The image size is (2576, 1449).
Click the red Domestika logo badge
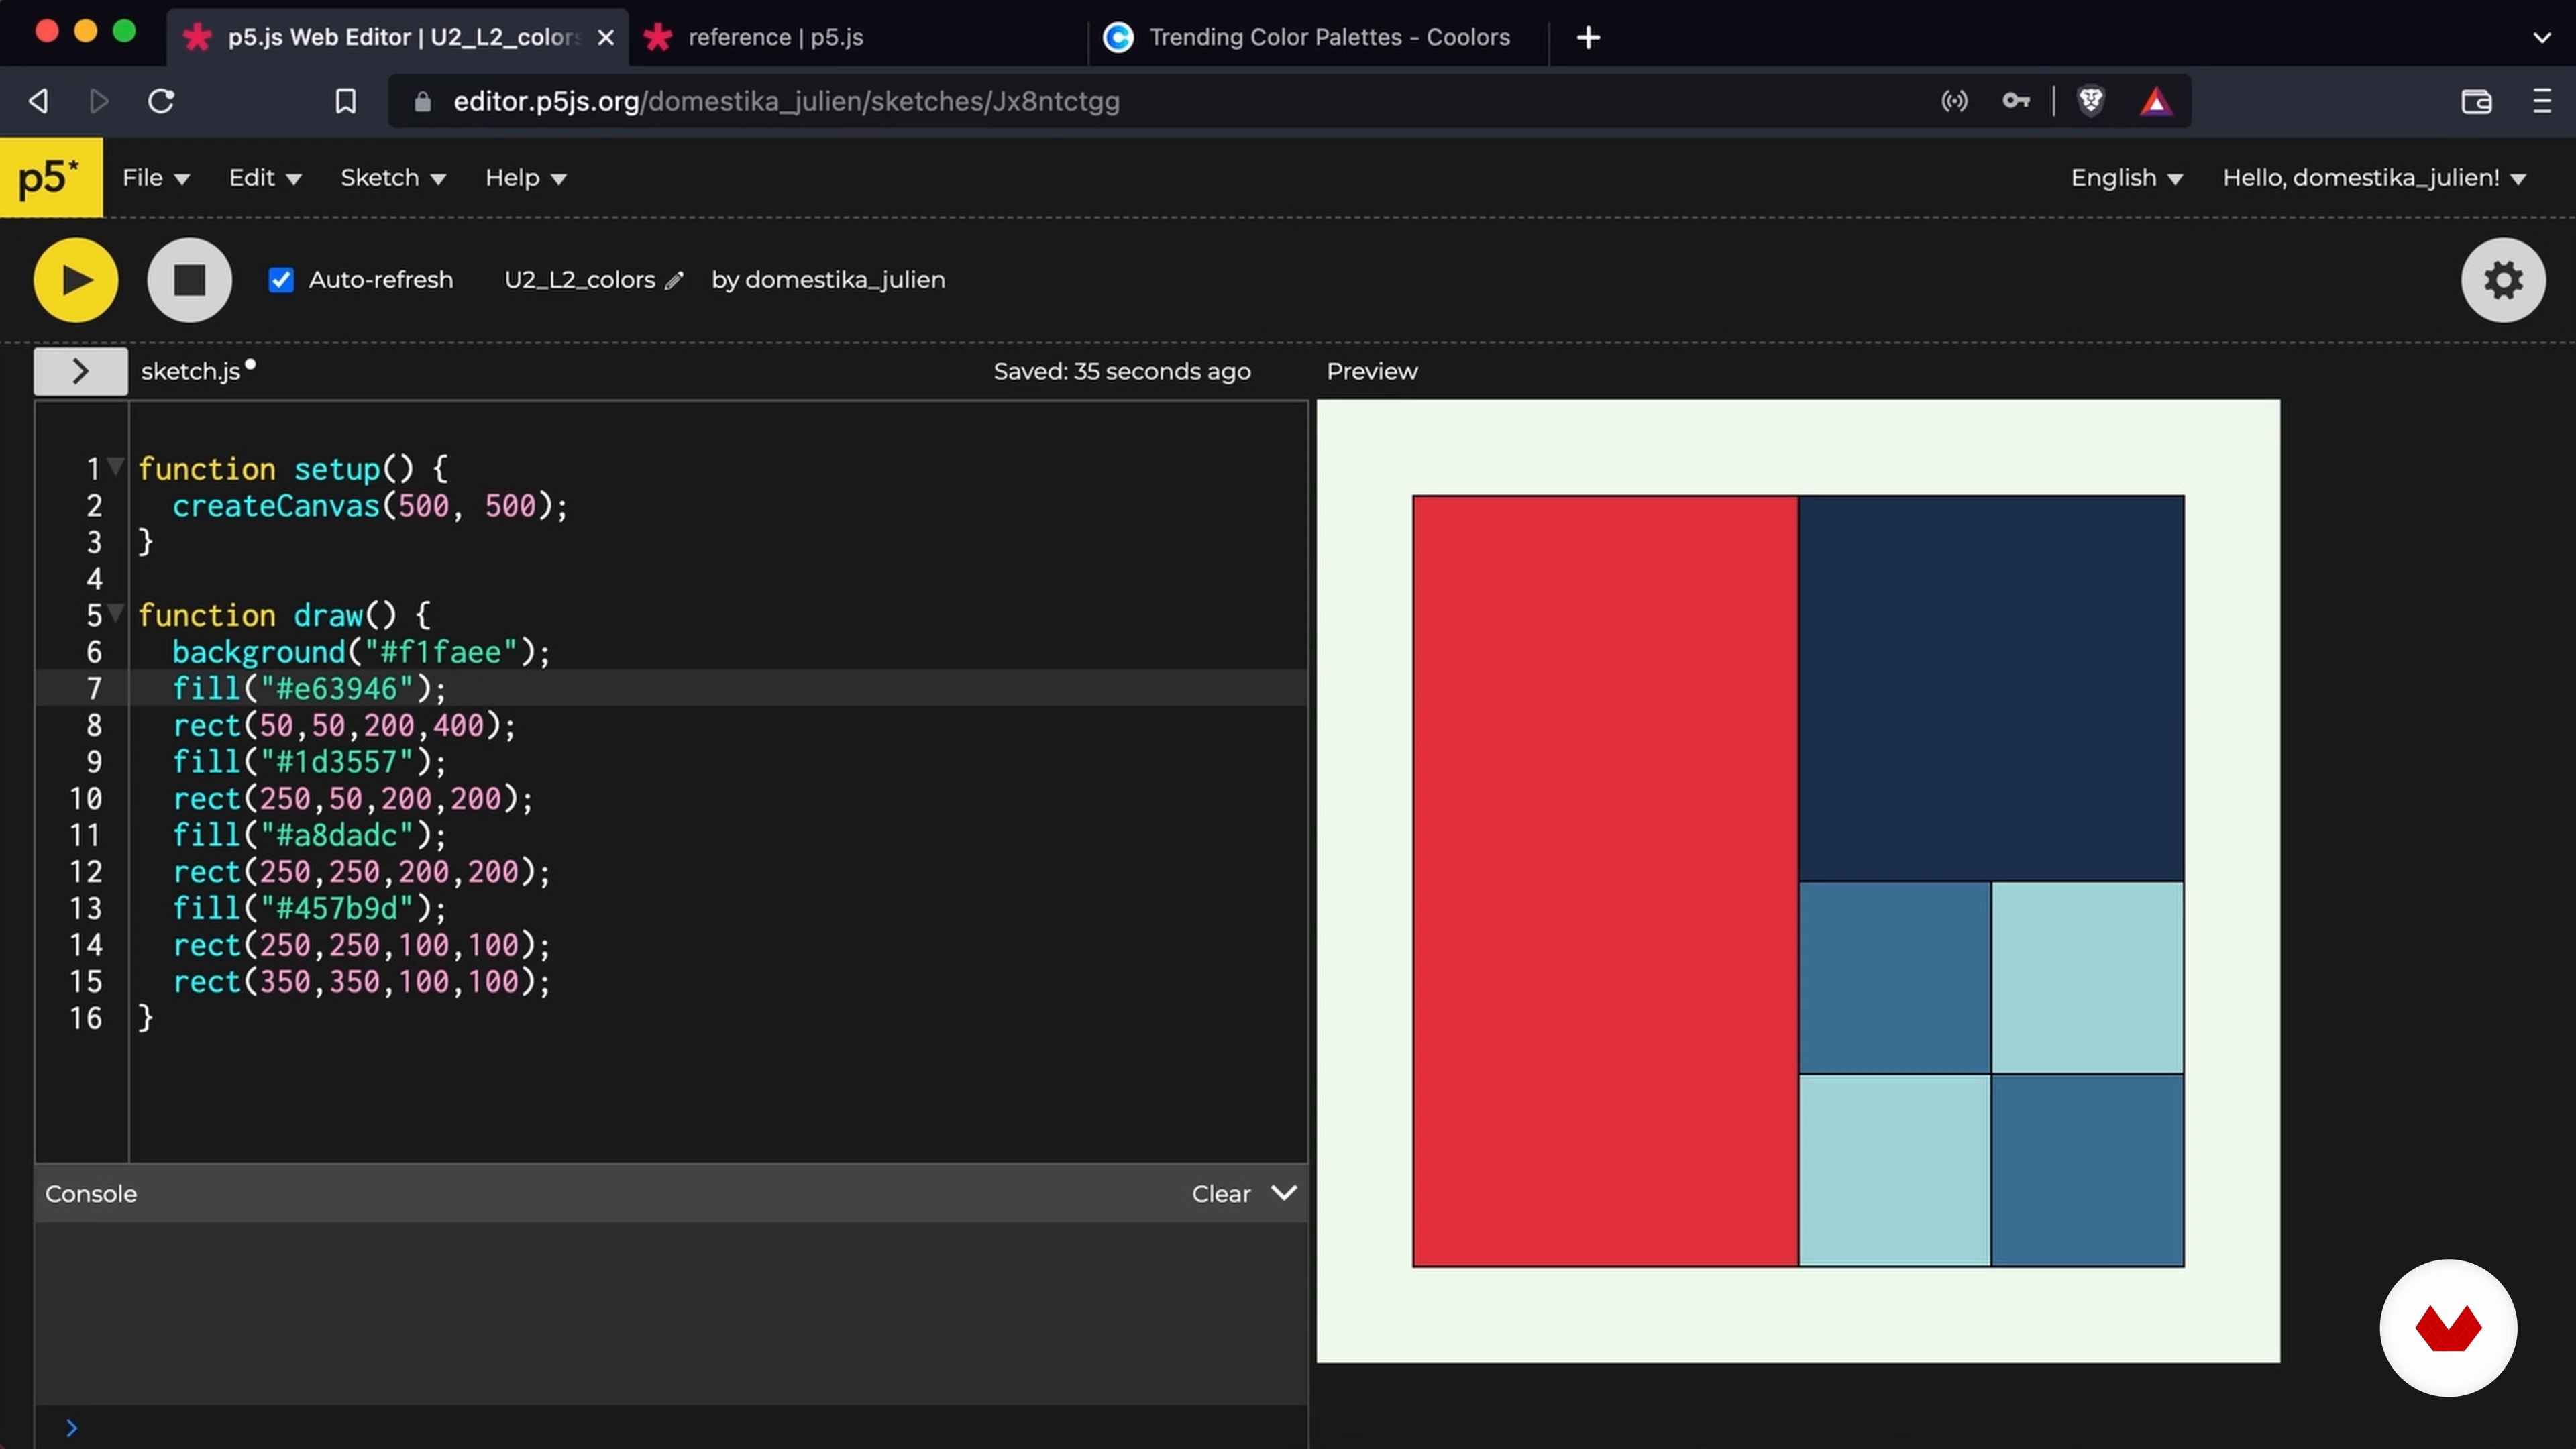pos(2448,1328)
